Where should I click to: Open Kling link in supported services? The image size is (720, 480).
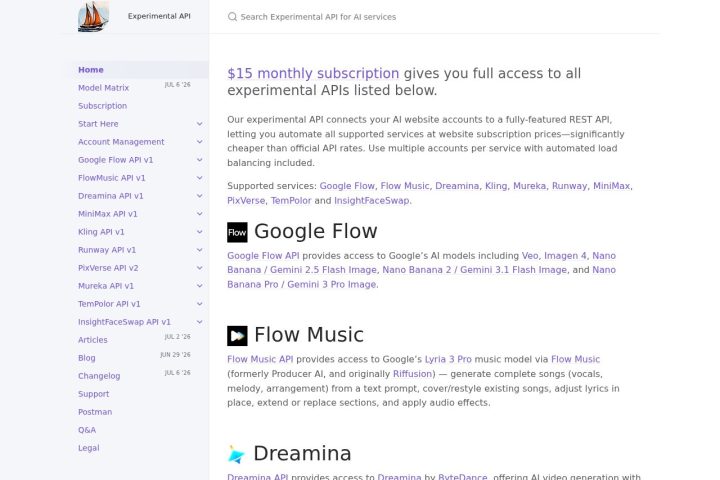point(496,186)
